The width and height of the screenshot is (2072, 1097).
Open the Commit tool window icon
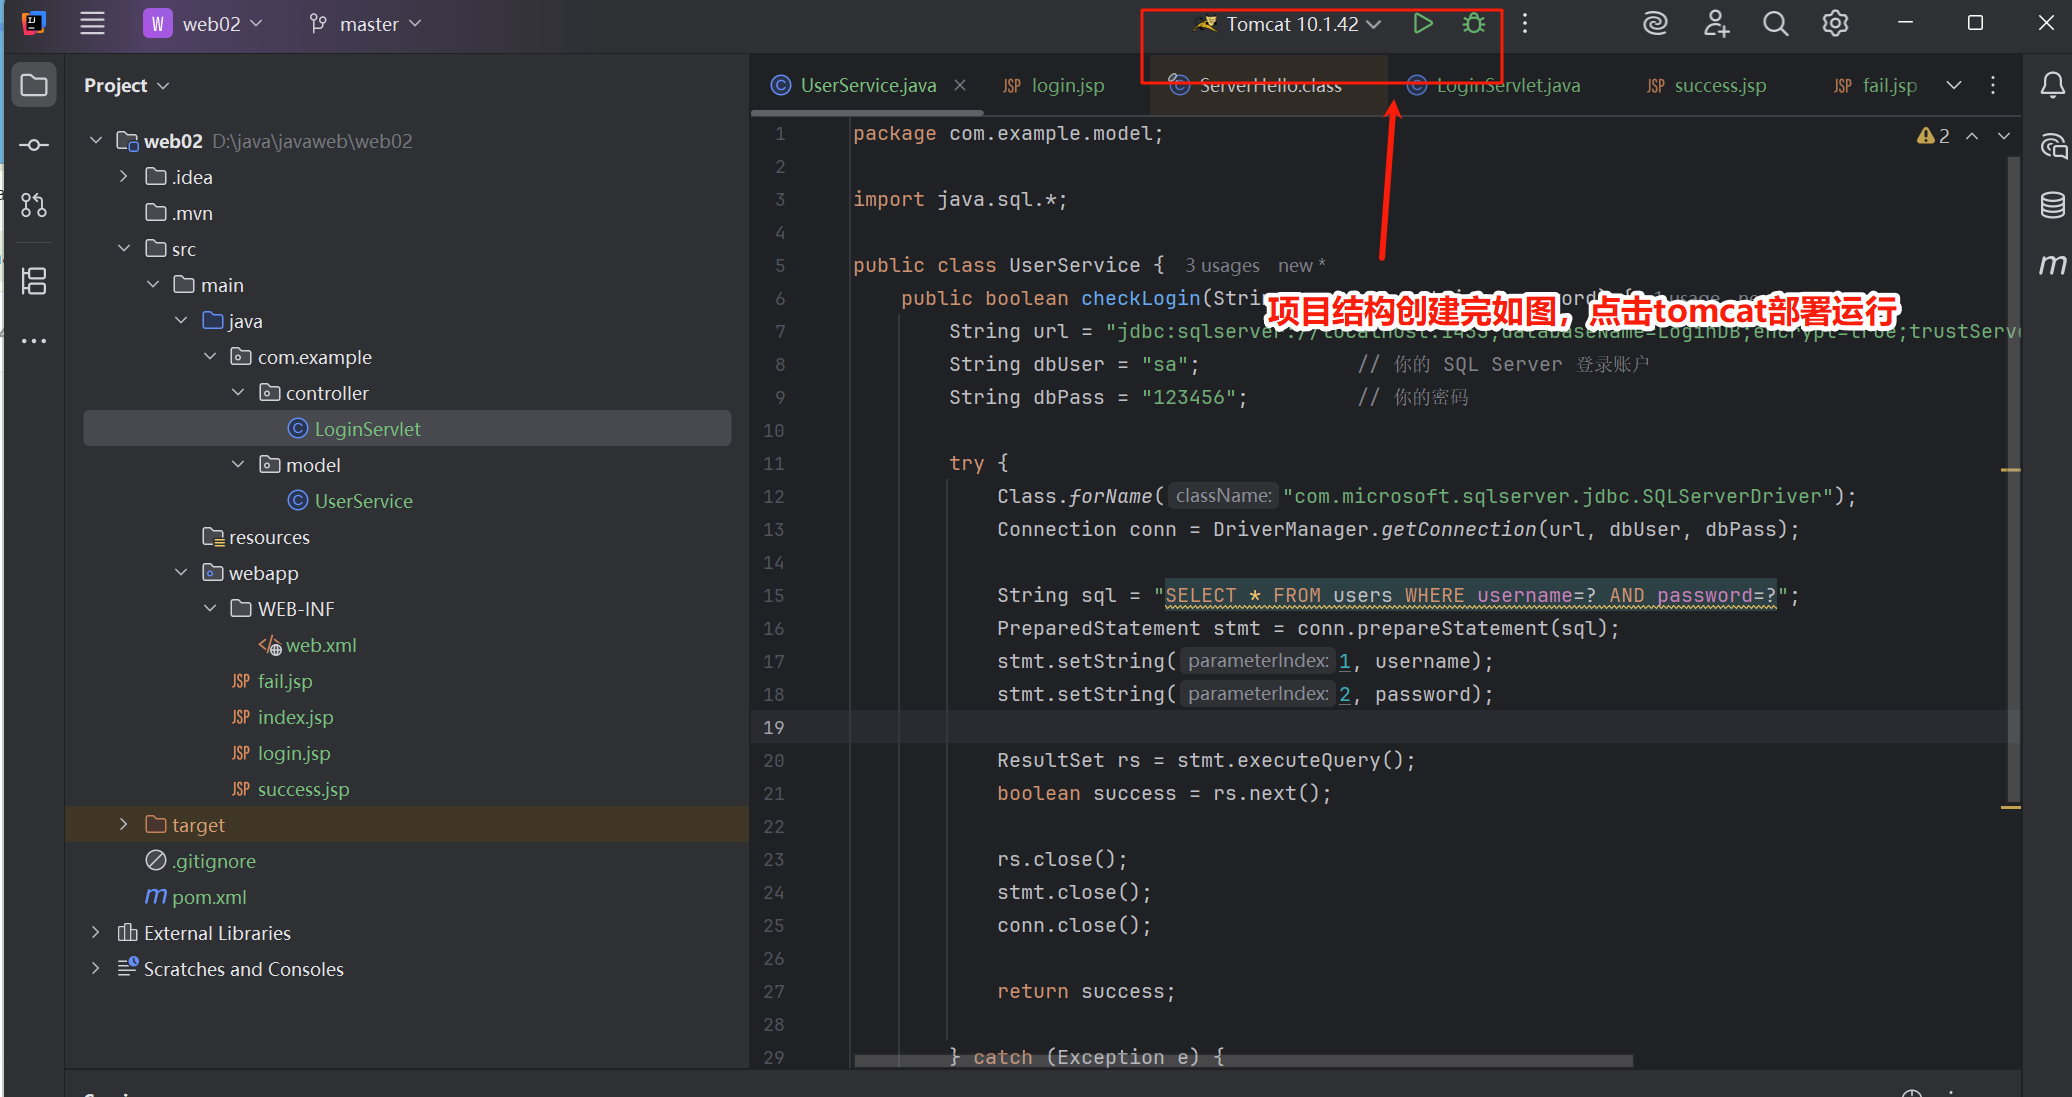pyautogui.click(x=34, y=145)
